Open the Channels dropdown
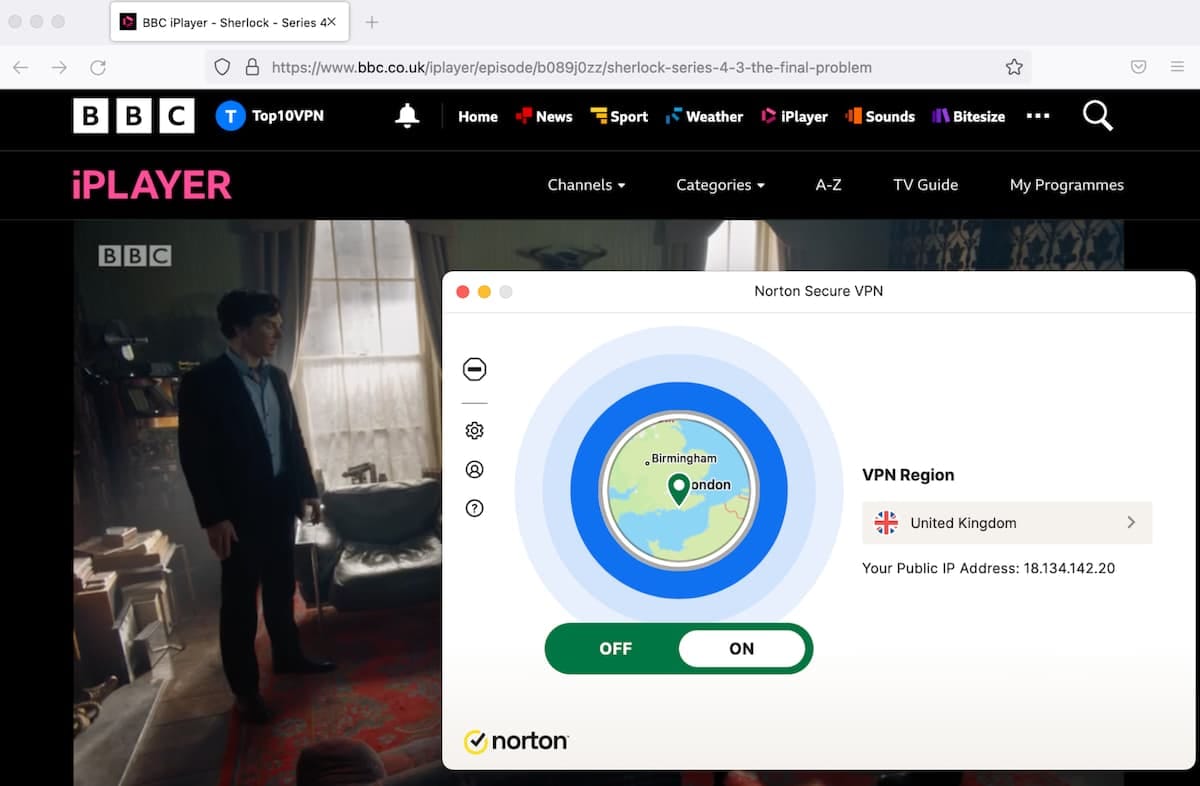 click(586, 185)
